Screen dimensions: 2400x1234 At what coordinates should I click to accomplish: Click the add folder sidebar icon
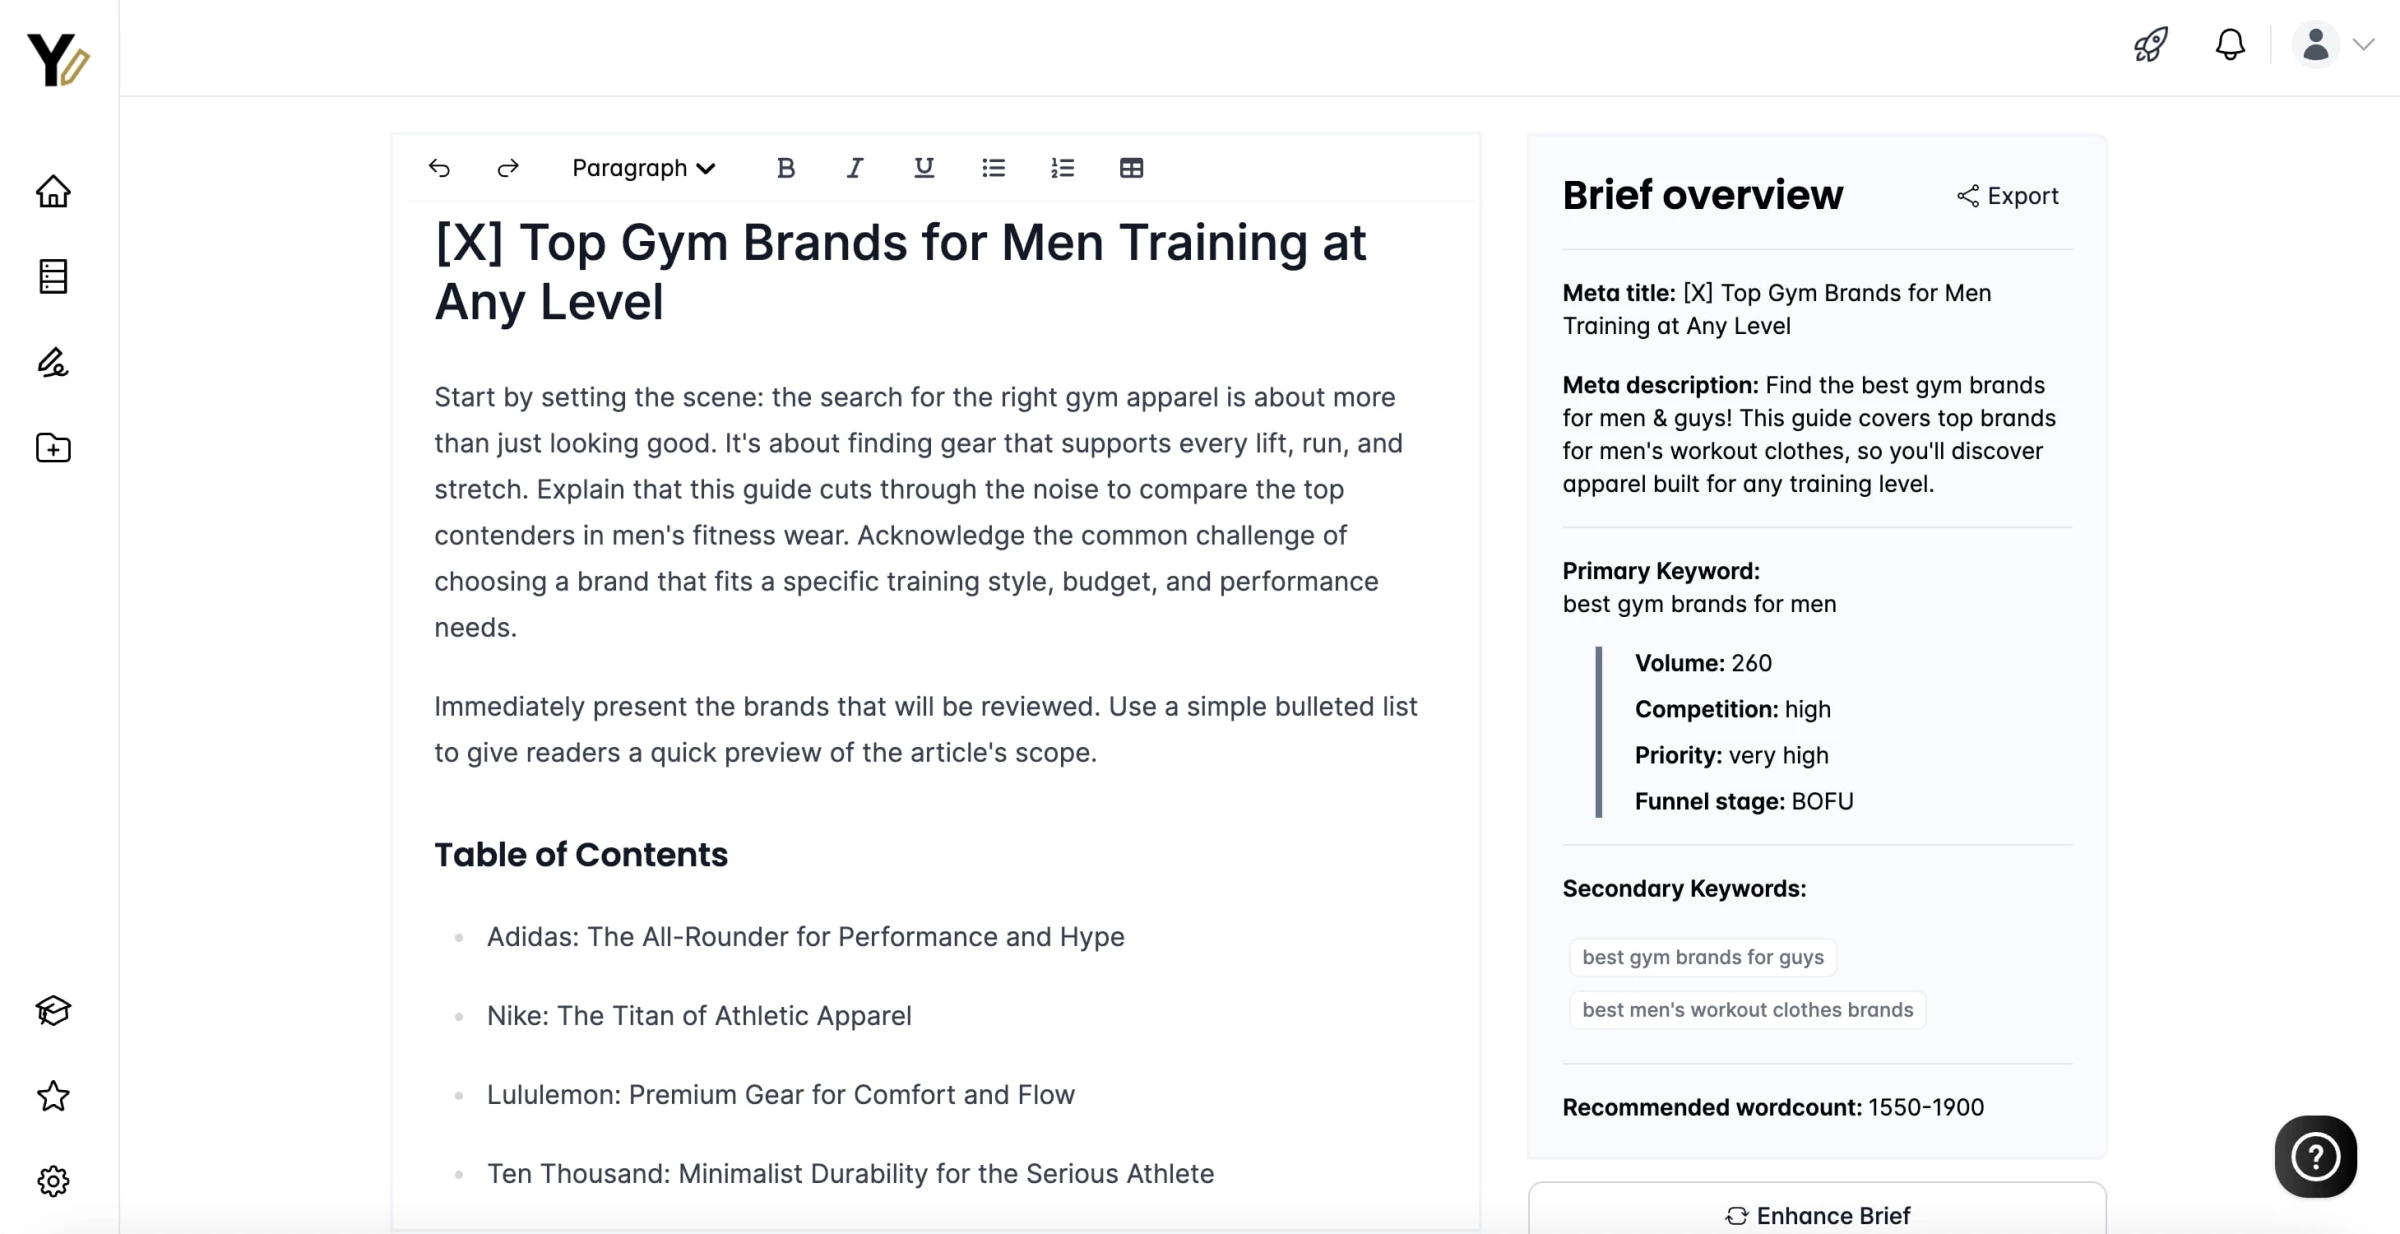(53, 448)
